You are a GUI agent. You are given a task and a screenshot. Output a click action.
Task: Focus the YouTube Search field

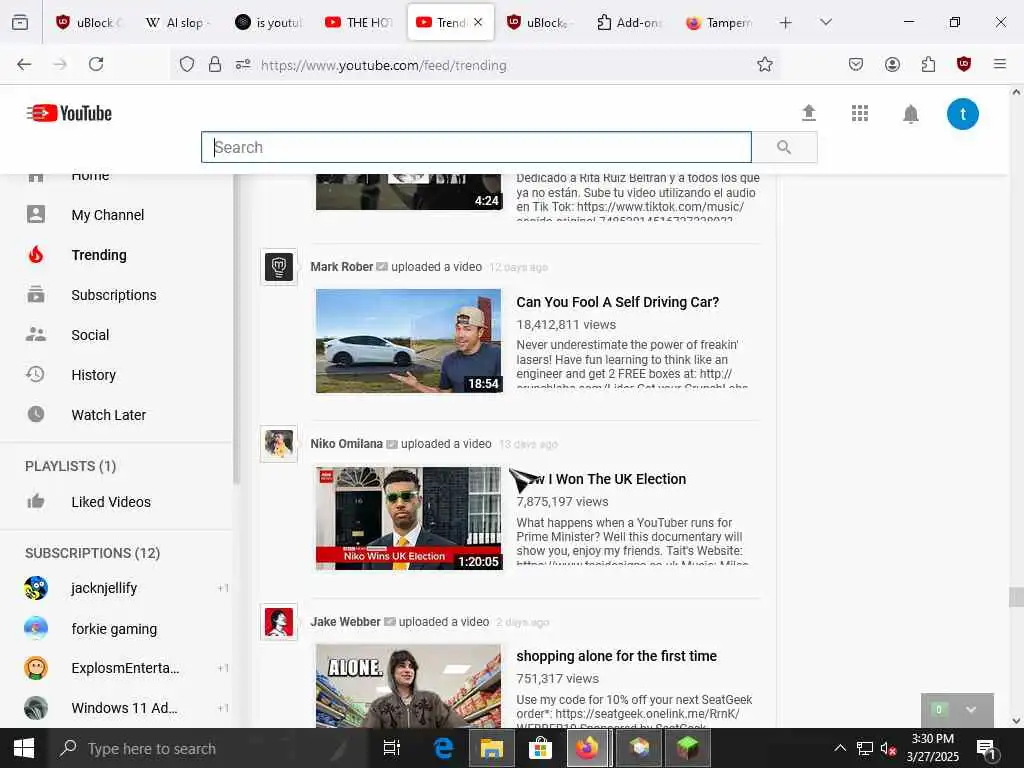(476, 147)
